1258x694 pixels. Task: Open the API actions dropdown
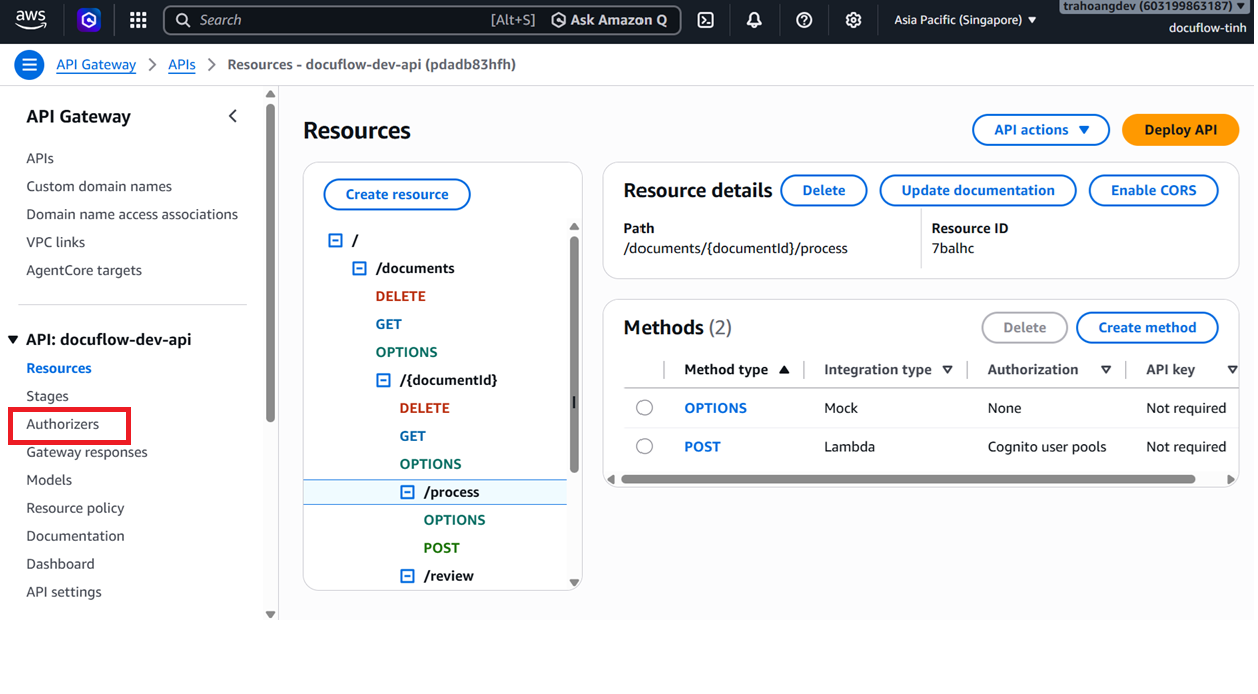pos(1041,130)
